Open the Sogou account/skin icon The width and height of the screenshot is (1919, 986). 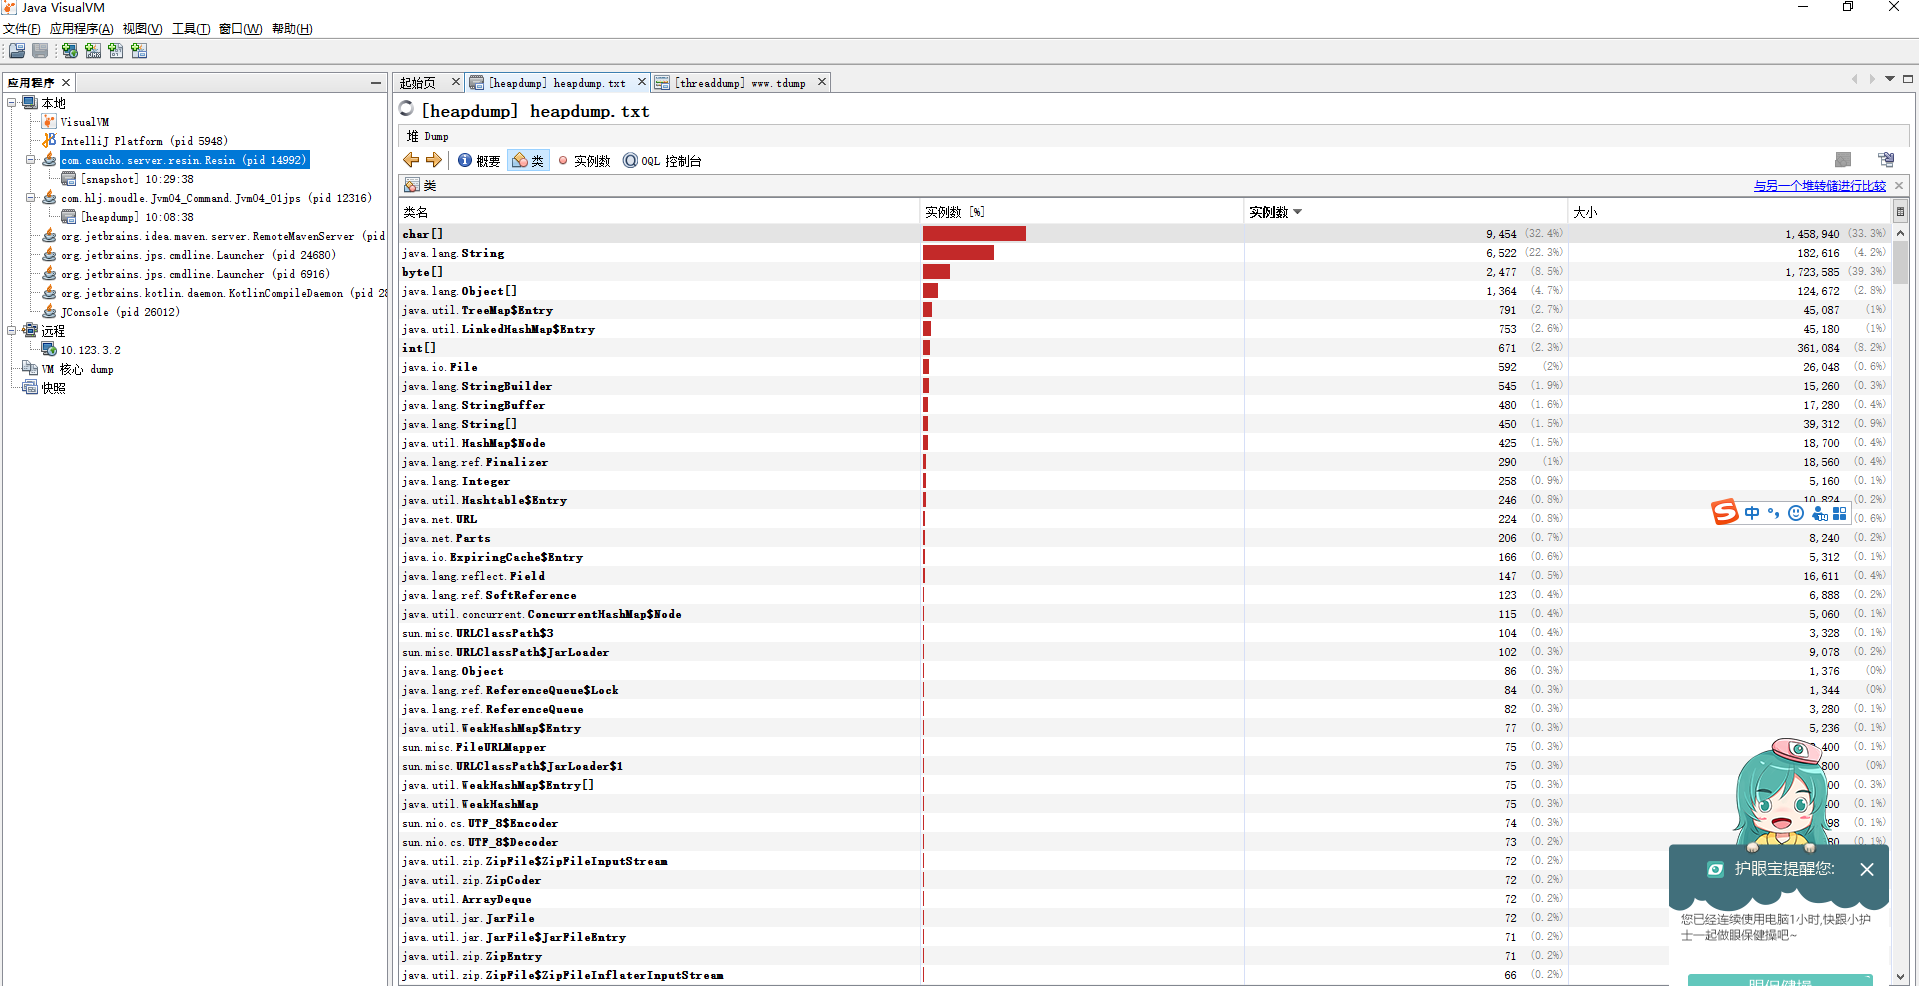pos(1819,513)
